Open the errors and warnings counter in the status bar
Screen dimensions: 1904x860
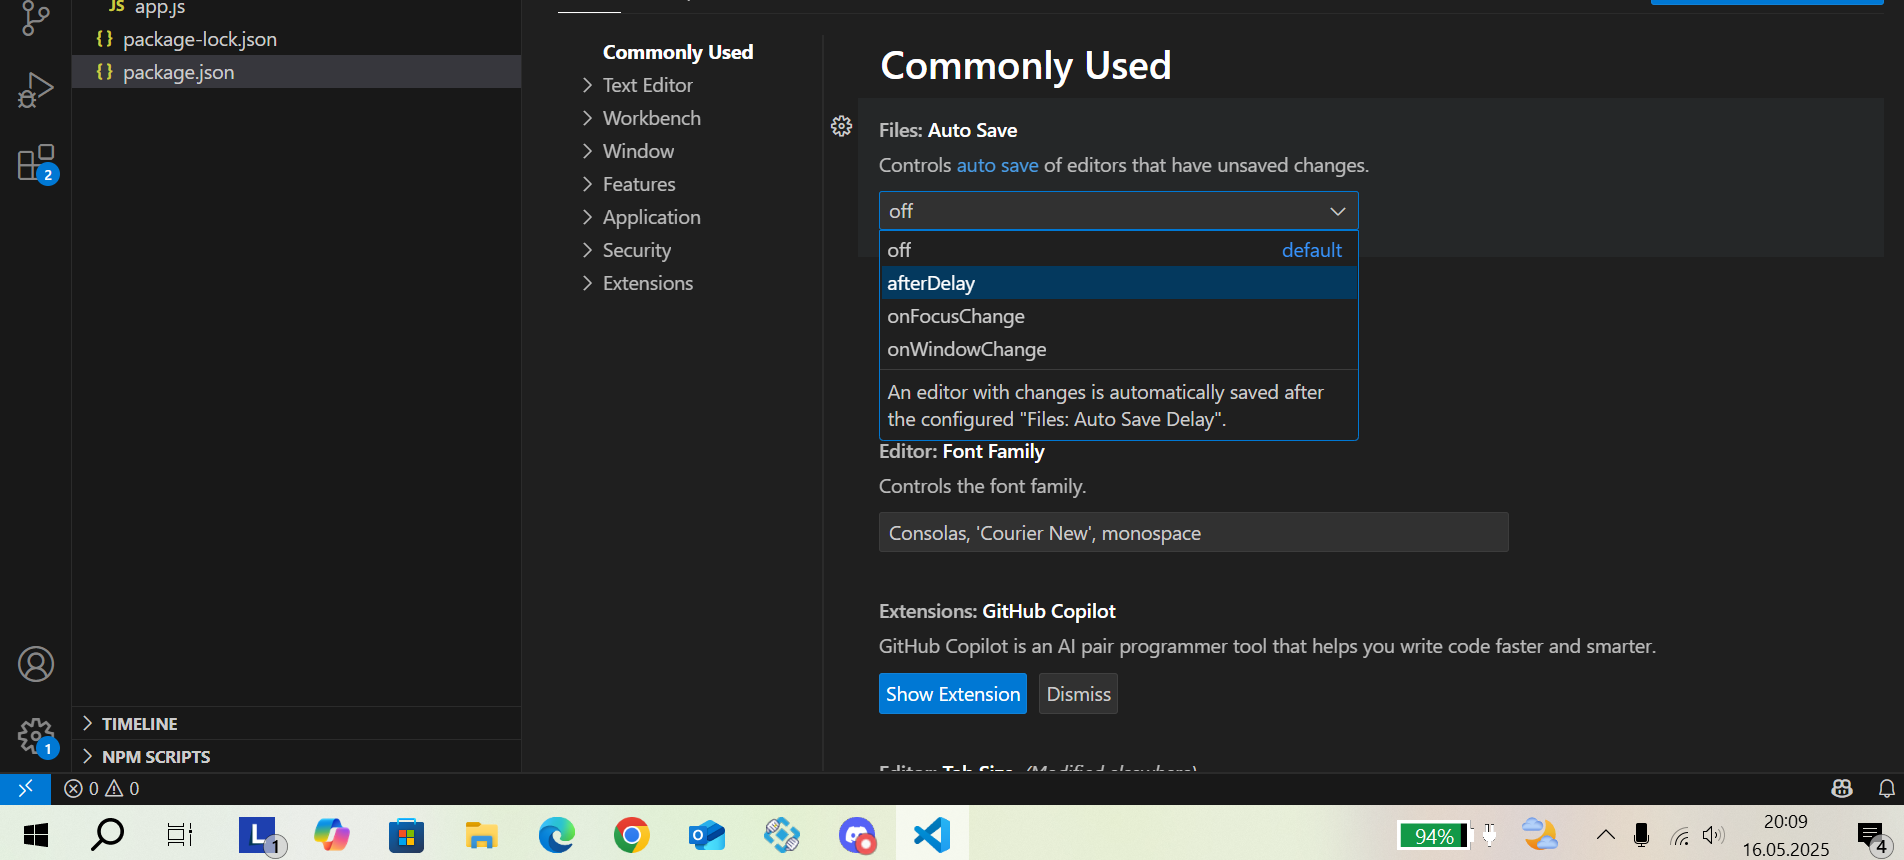[102, 788]
